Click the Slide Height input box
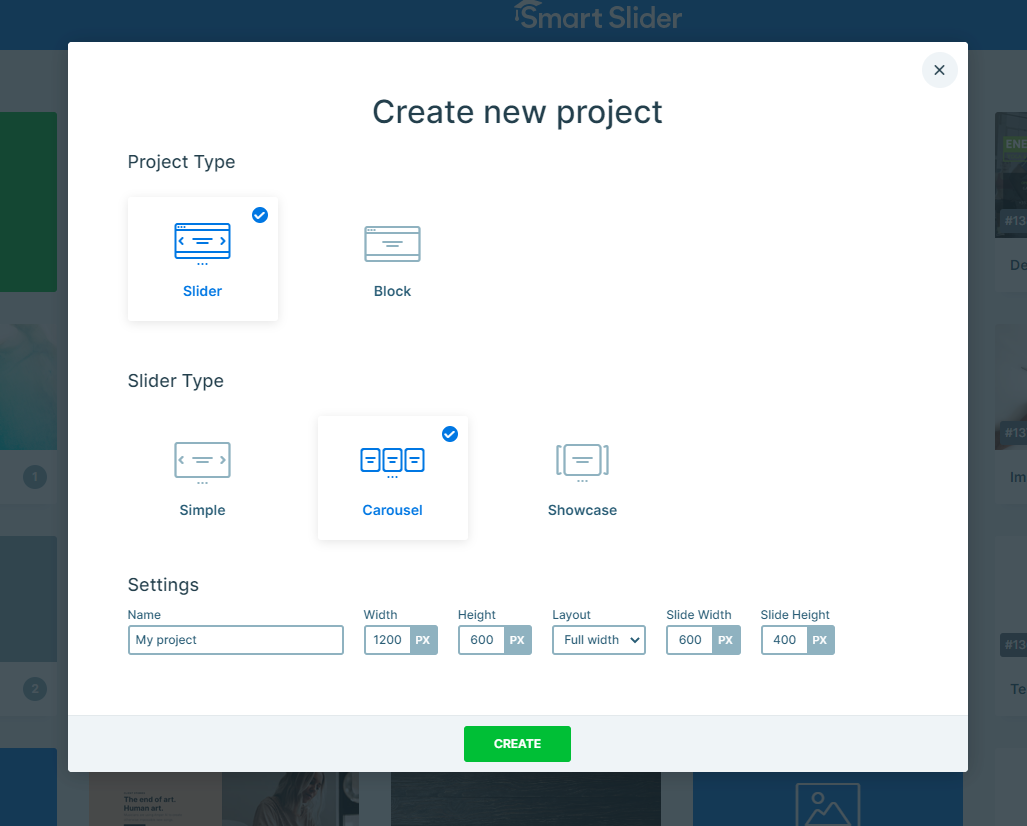 [784, 640]
